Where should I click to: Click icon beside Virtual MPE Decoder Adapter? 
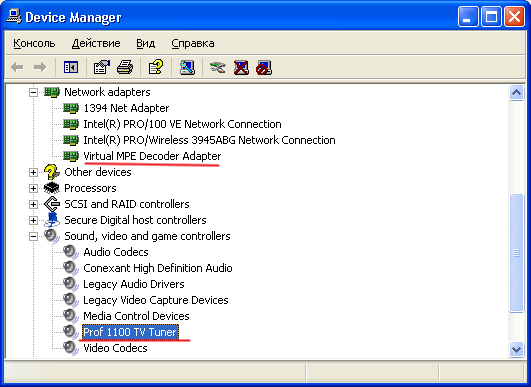[x=71, y=156]
